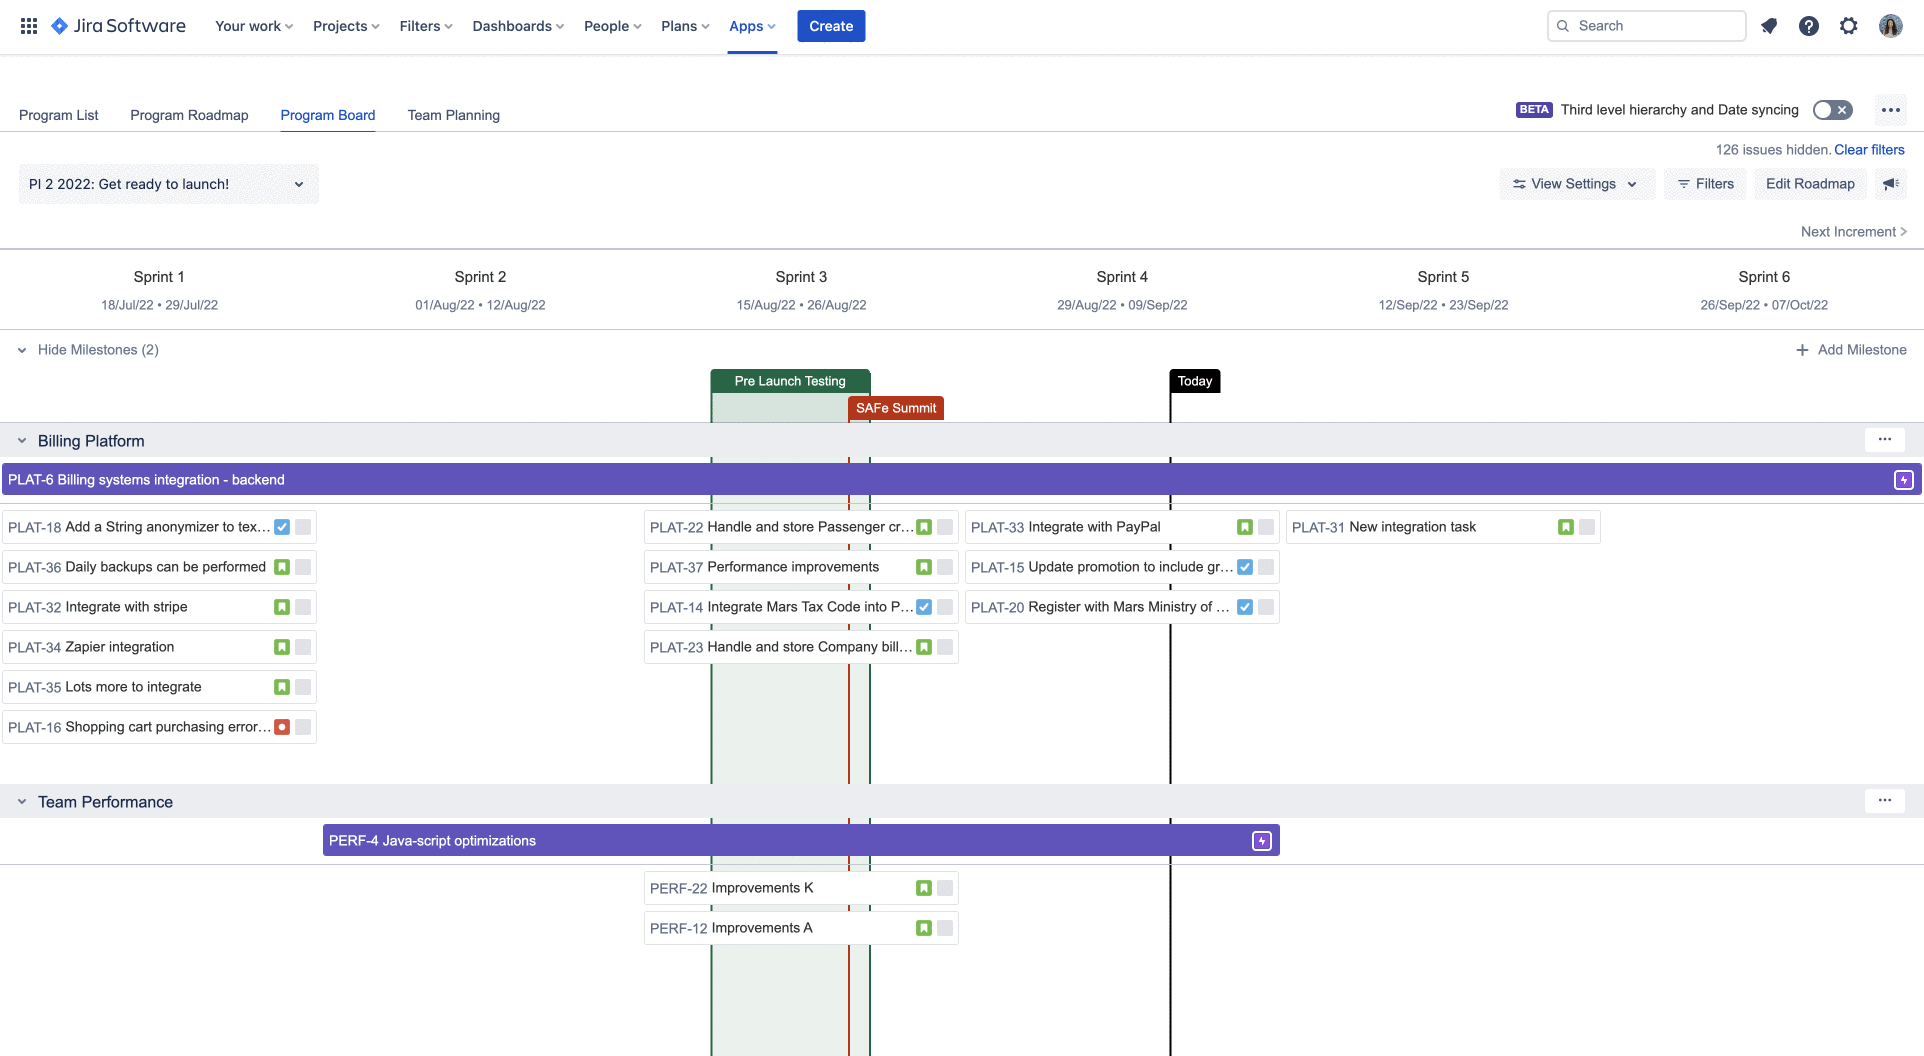Collapse the Billing Platform section

(x=22, y=441)
